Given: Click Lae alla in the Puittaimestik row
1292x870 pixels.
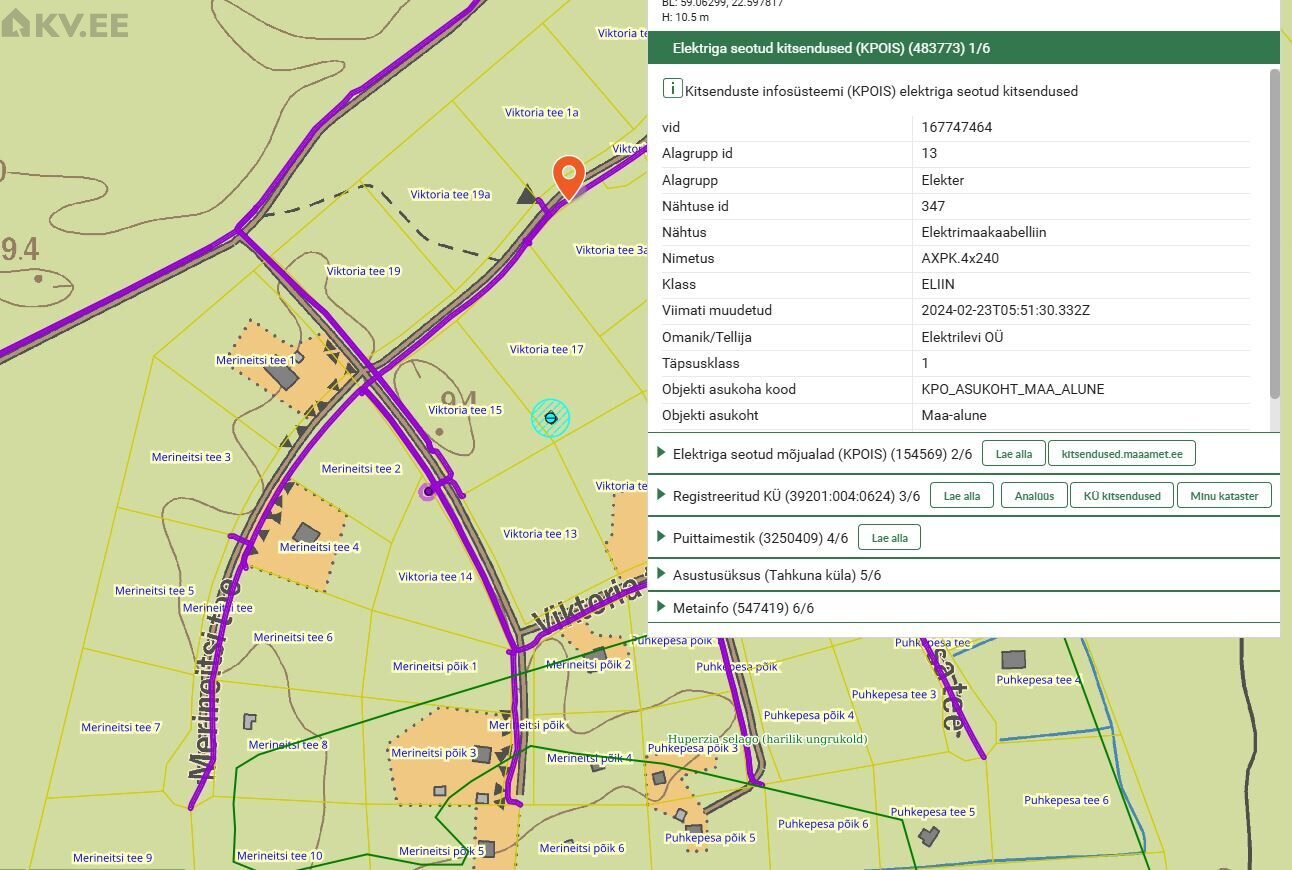Looking at the screenshot, I should pos(889,538).
